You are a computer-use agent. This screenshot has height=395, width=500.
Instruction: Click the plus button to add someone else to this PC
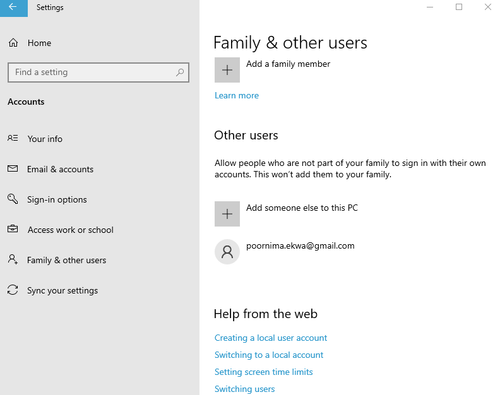tap(227, 214)
